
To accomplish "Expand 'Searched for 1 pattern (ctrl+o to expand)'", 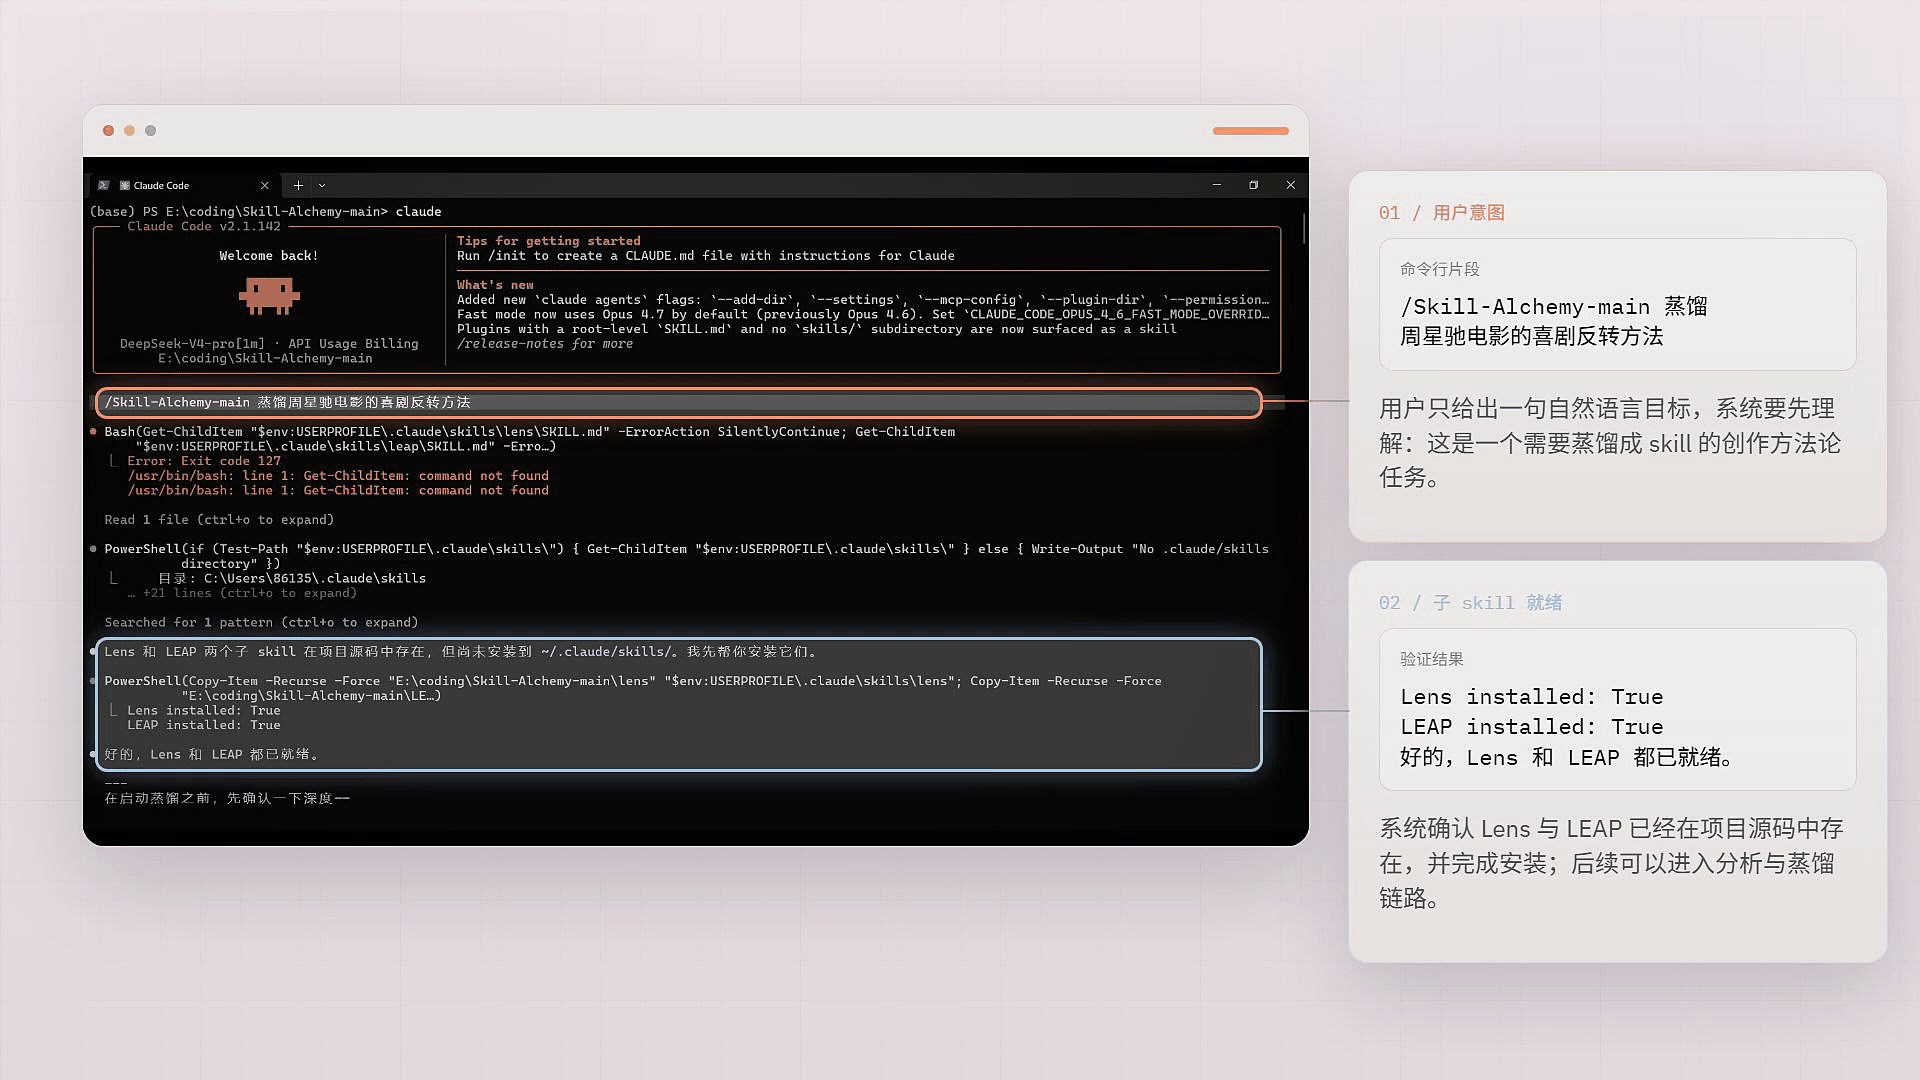I will (x=261, y=623).
